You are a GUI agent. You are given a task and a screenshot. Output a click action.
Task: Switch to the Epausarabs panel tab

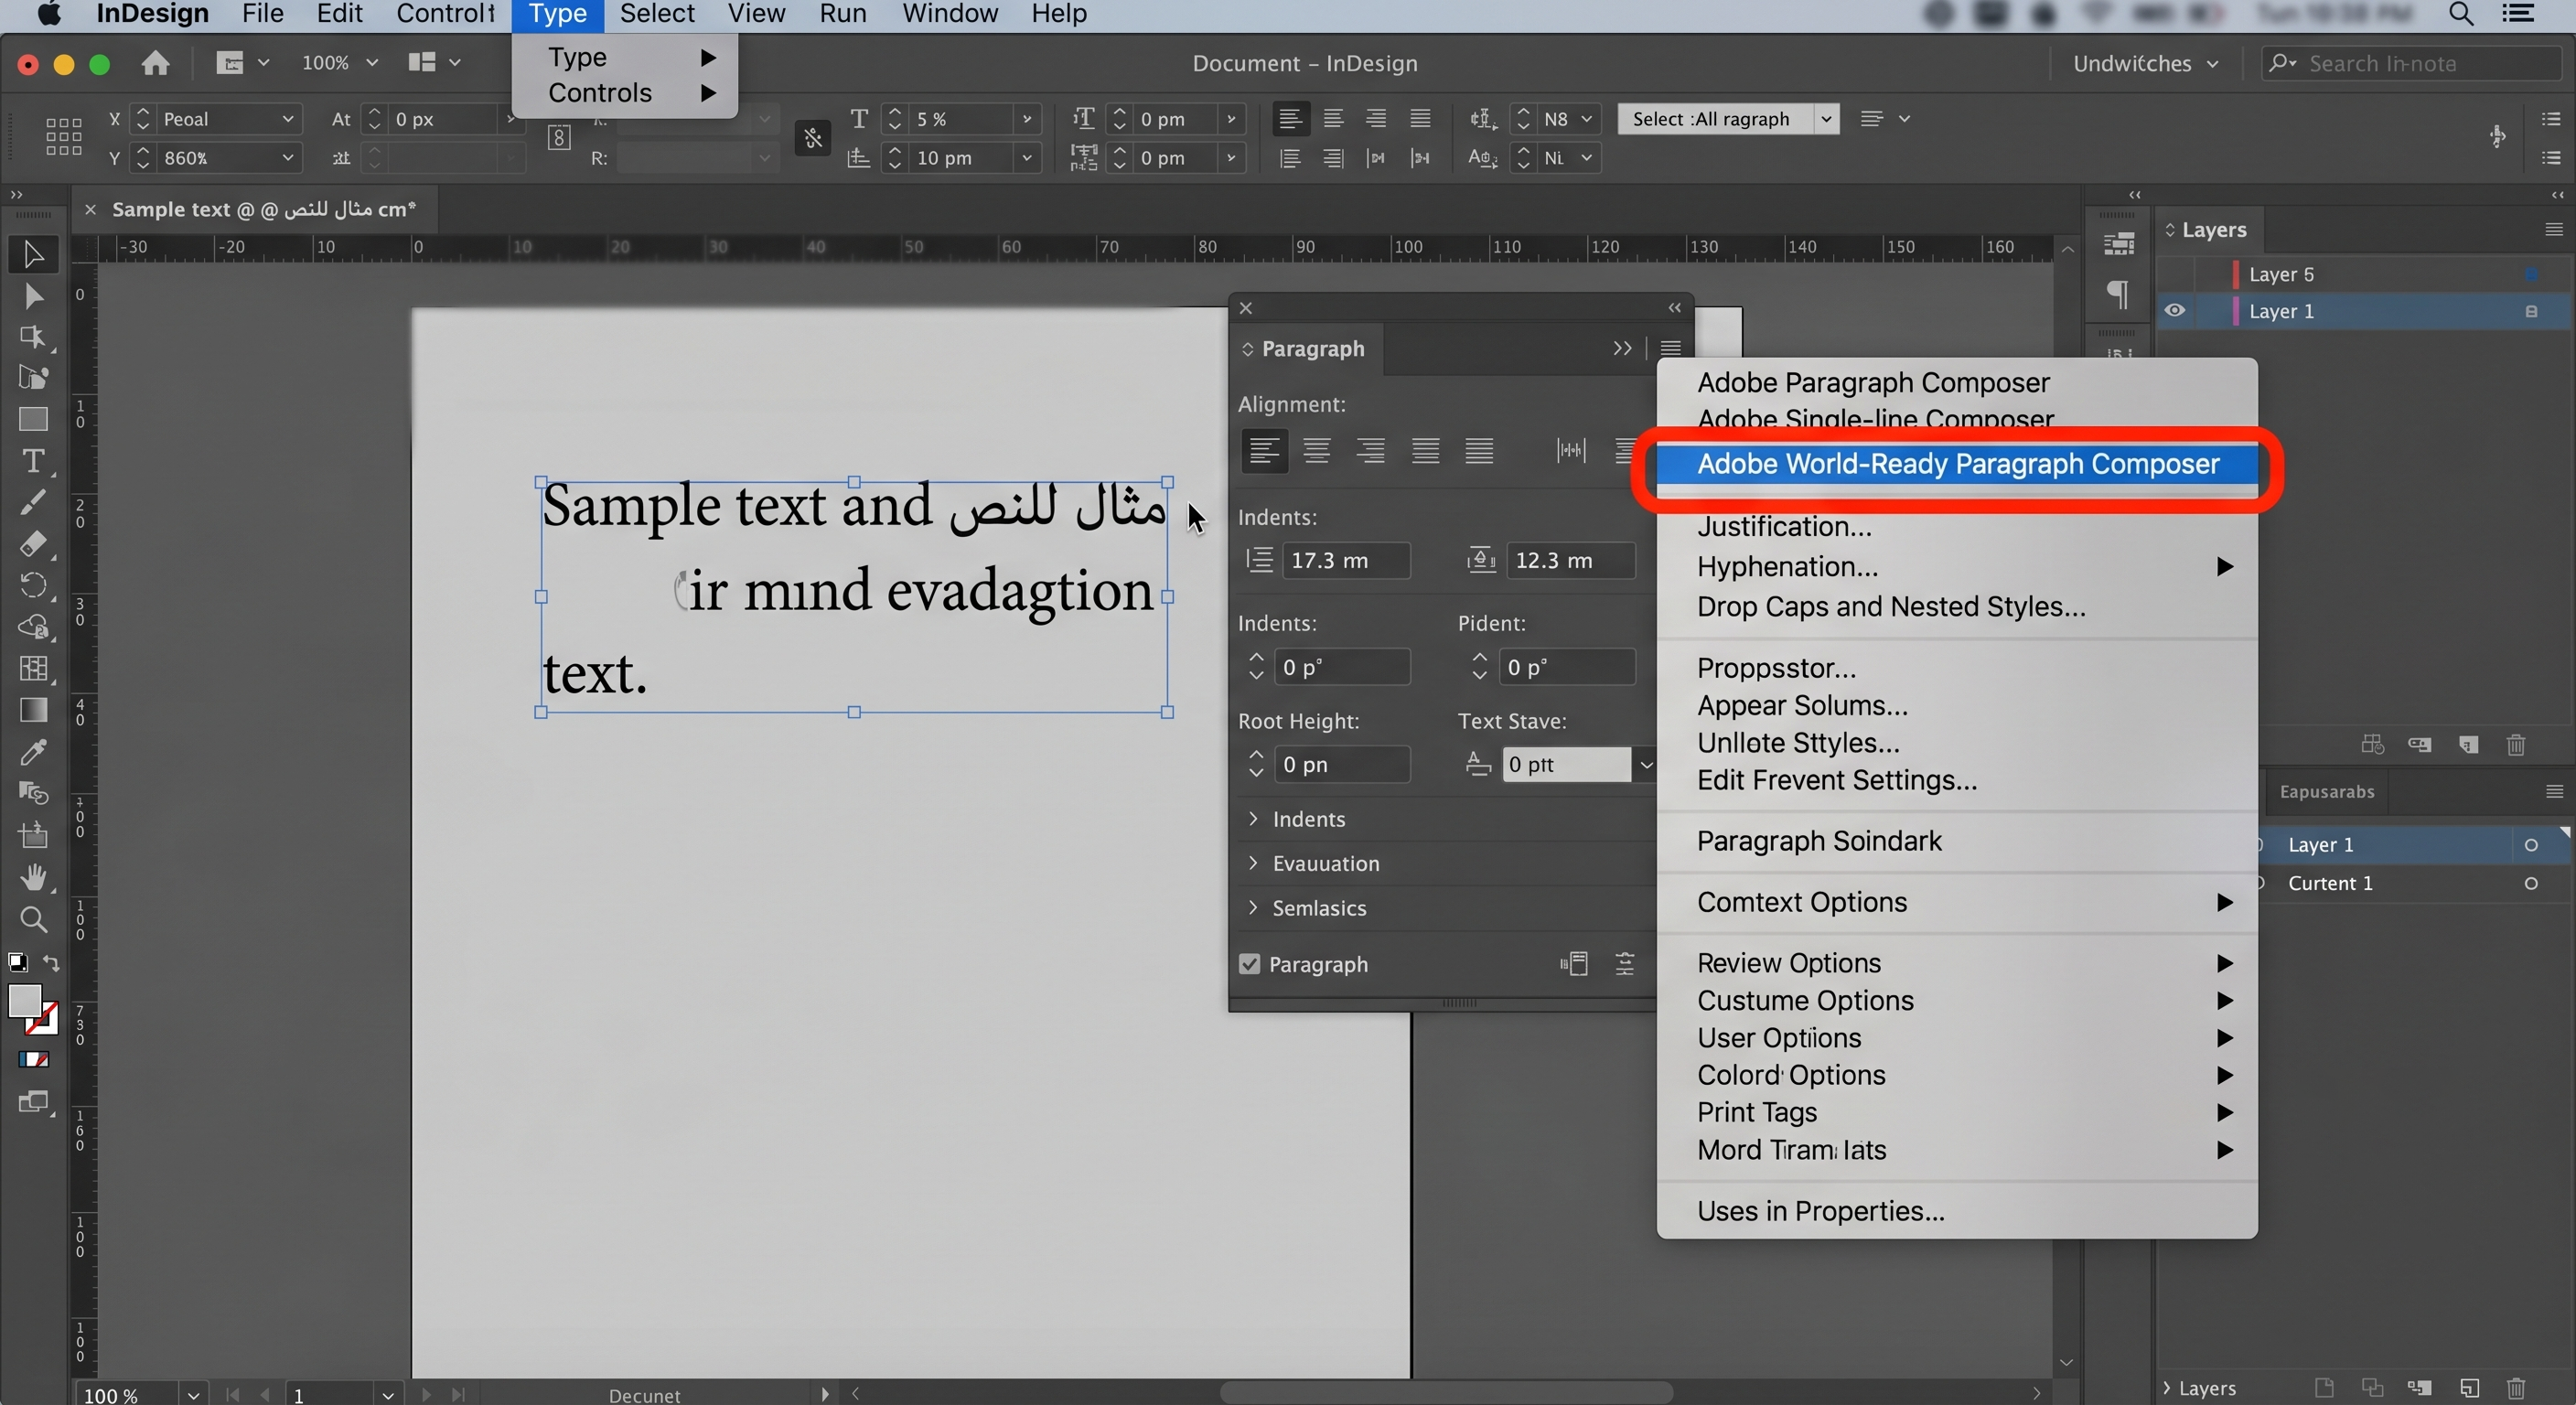tap(2326, 792)
